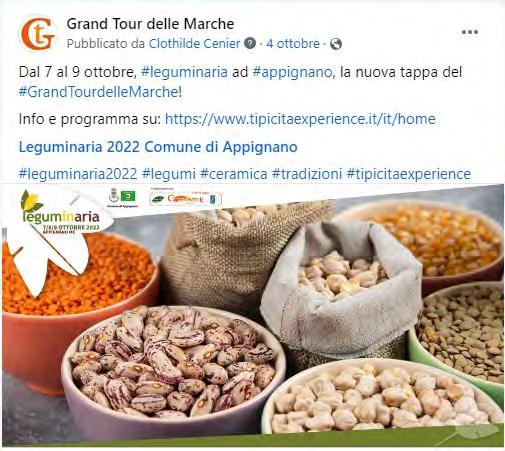Open the #GrandTourdelleMarche hashtag

point(99,92)
